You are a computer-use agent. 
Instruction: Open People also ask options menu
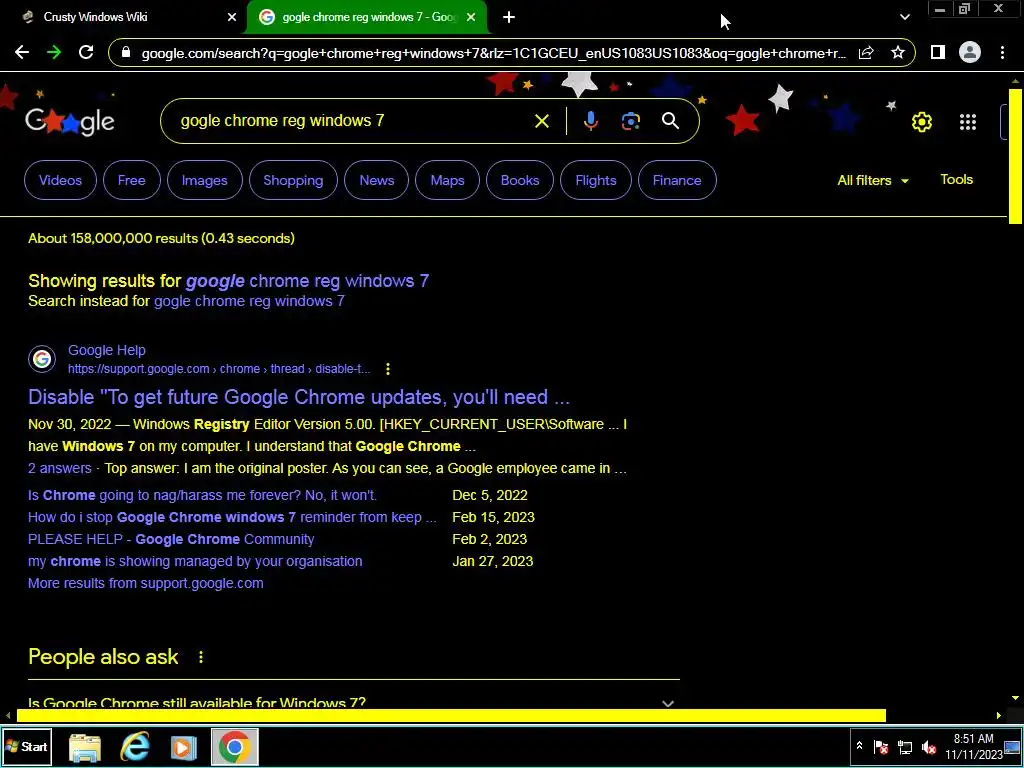(200, 657)
